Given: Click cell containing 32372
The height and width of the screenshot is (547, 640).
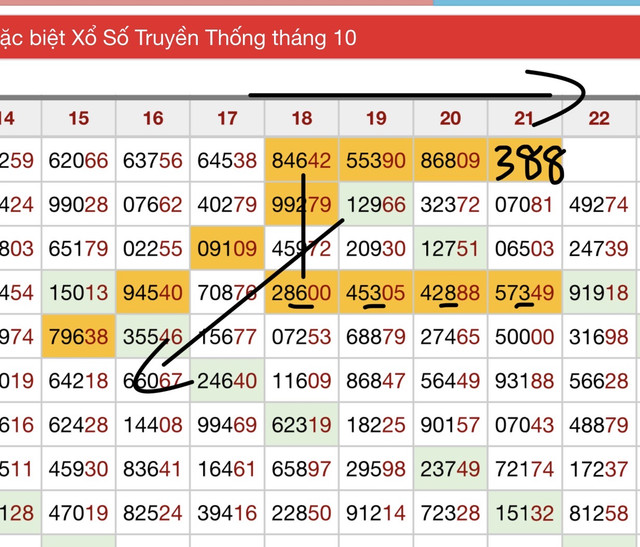Looking at the screenshot, I should tap(450, 204).
